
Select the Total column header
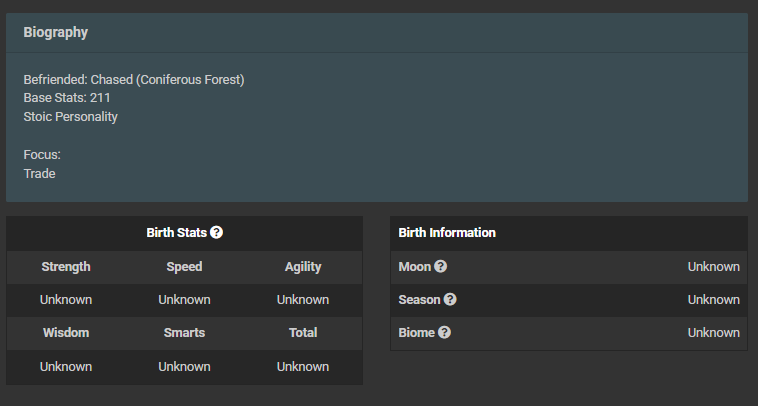[303, 333]
